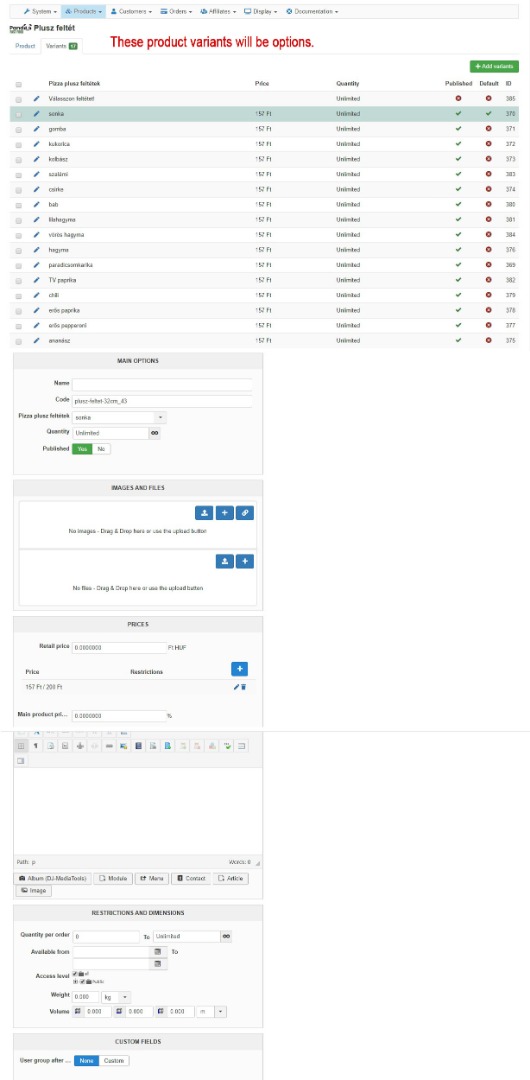Image resolution: width=530 pixels, height=1080 pixels.
Task: Toggle the first Access level checkbox
Action: [75, 973]
